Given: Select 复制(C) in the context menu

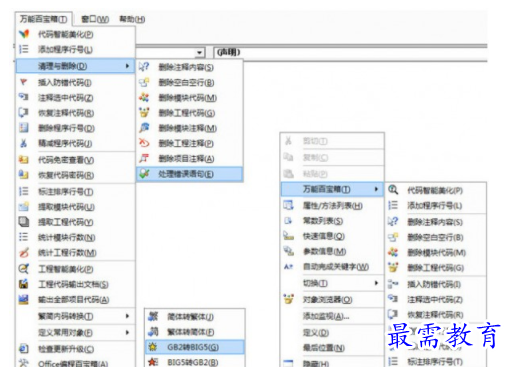Looking at the screenshot, I should [x=332, y=157].
